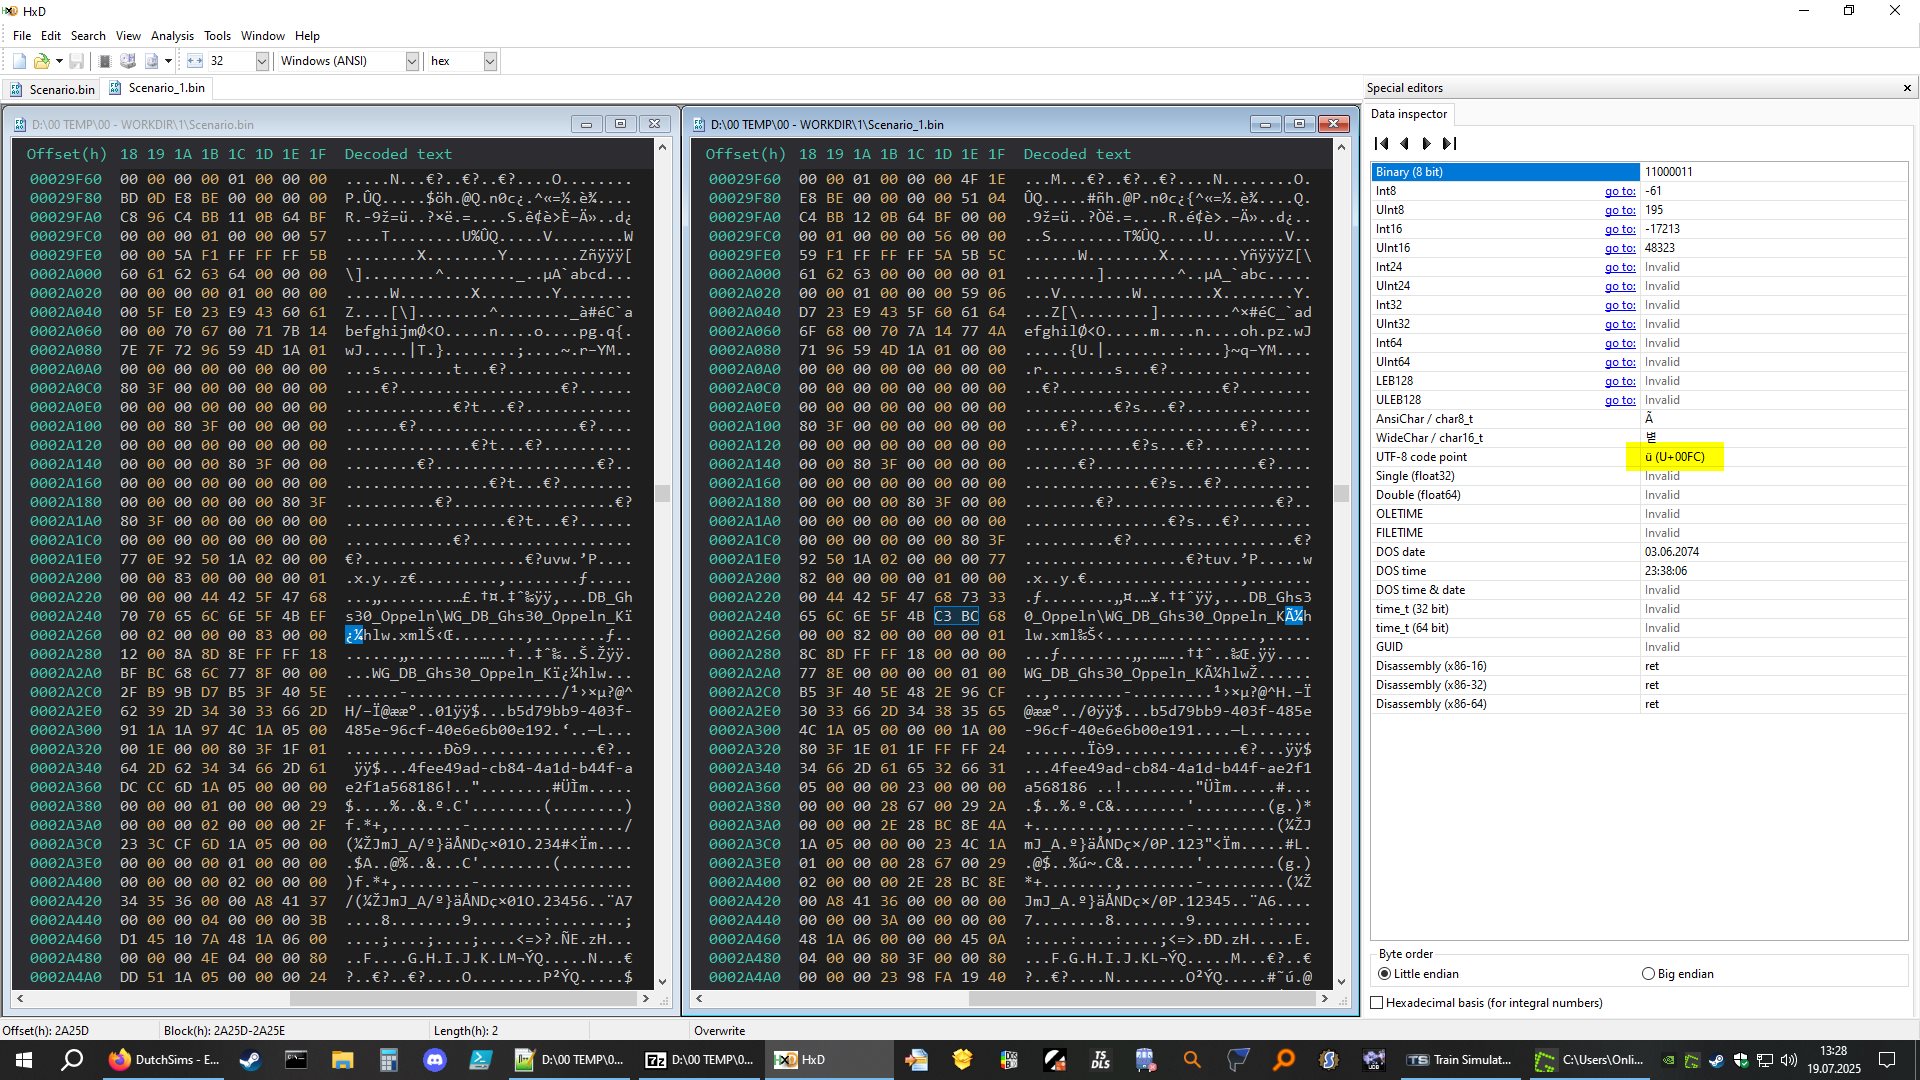Click the highlighted C3 byte in Scenario_1.bin

[943, 616]
